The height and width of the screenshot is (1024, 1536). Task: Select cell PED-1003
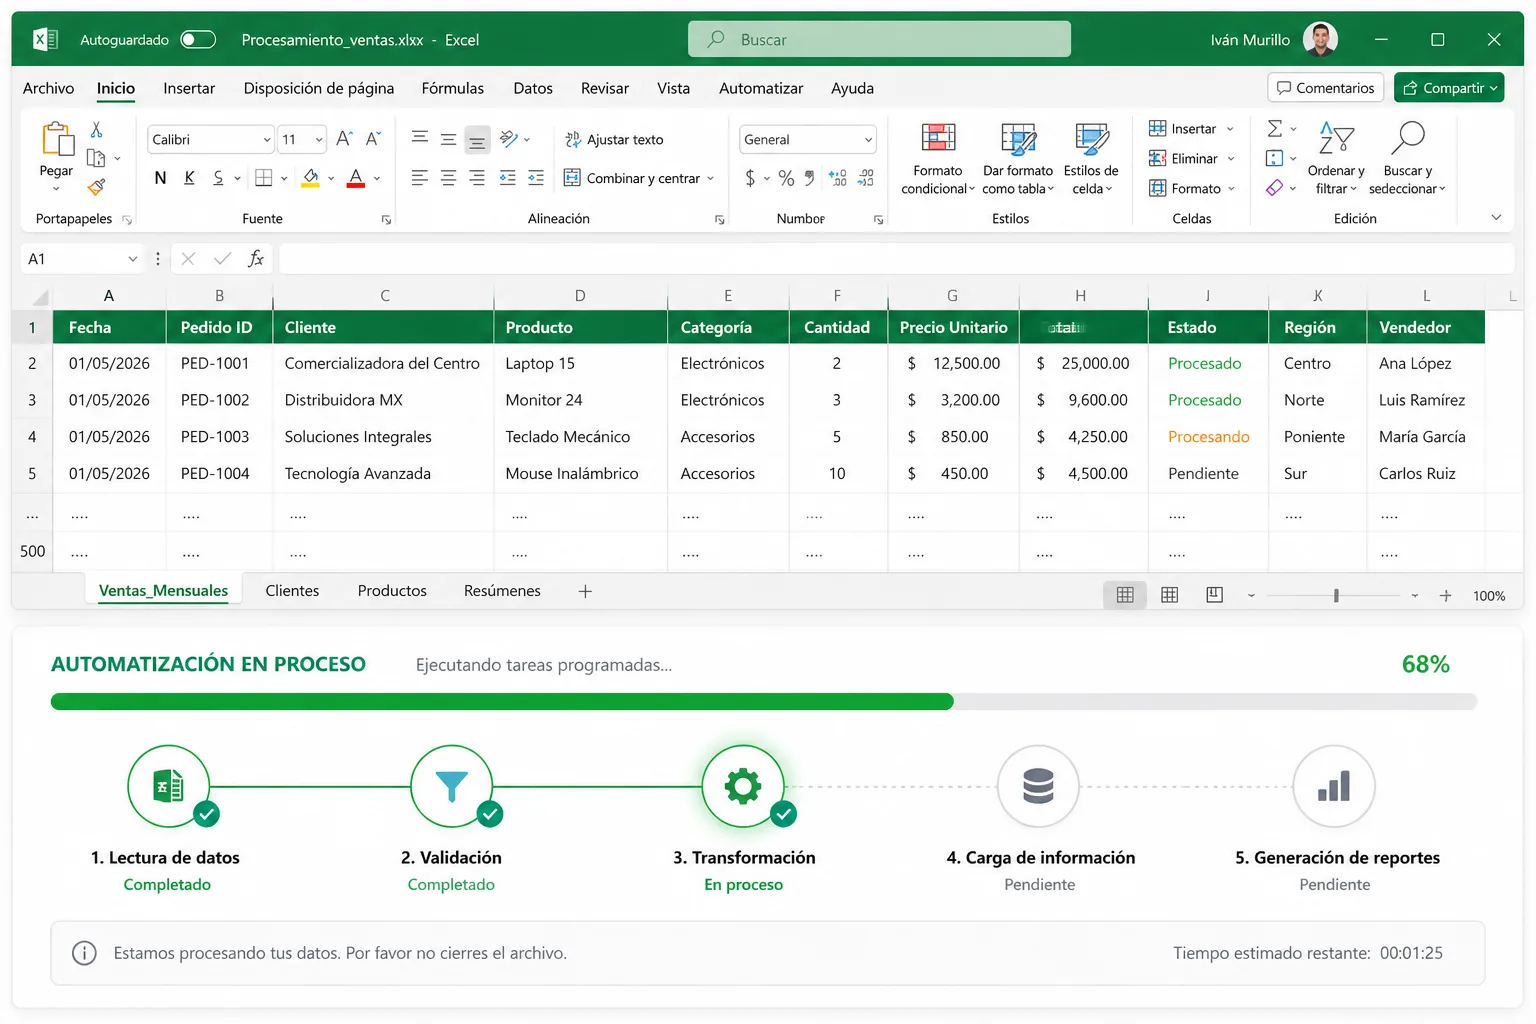(219, 437)
